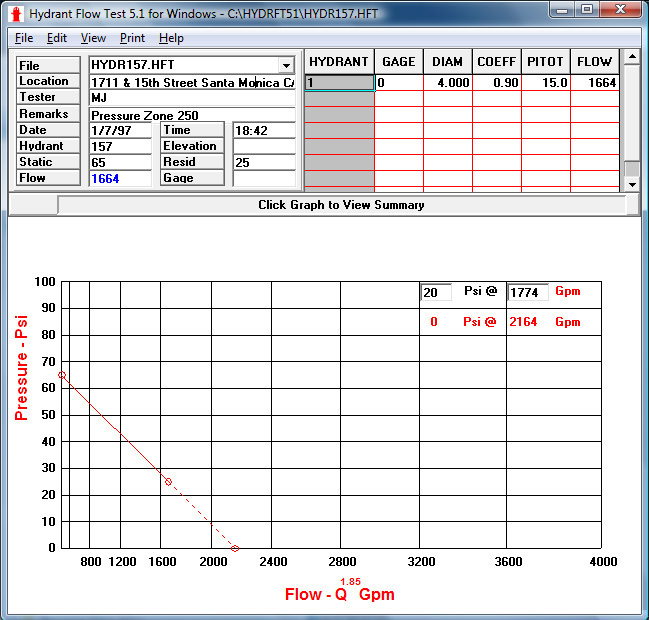Viewport: 649px width, 620px height.
Task: Click the Time field 18:42
Action: tap(264, 130)
